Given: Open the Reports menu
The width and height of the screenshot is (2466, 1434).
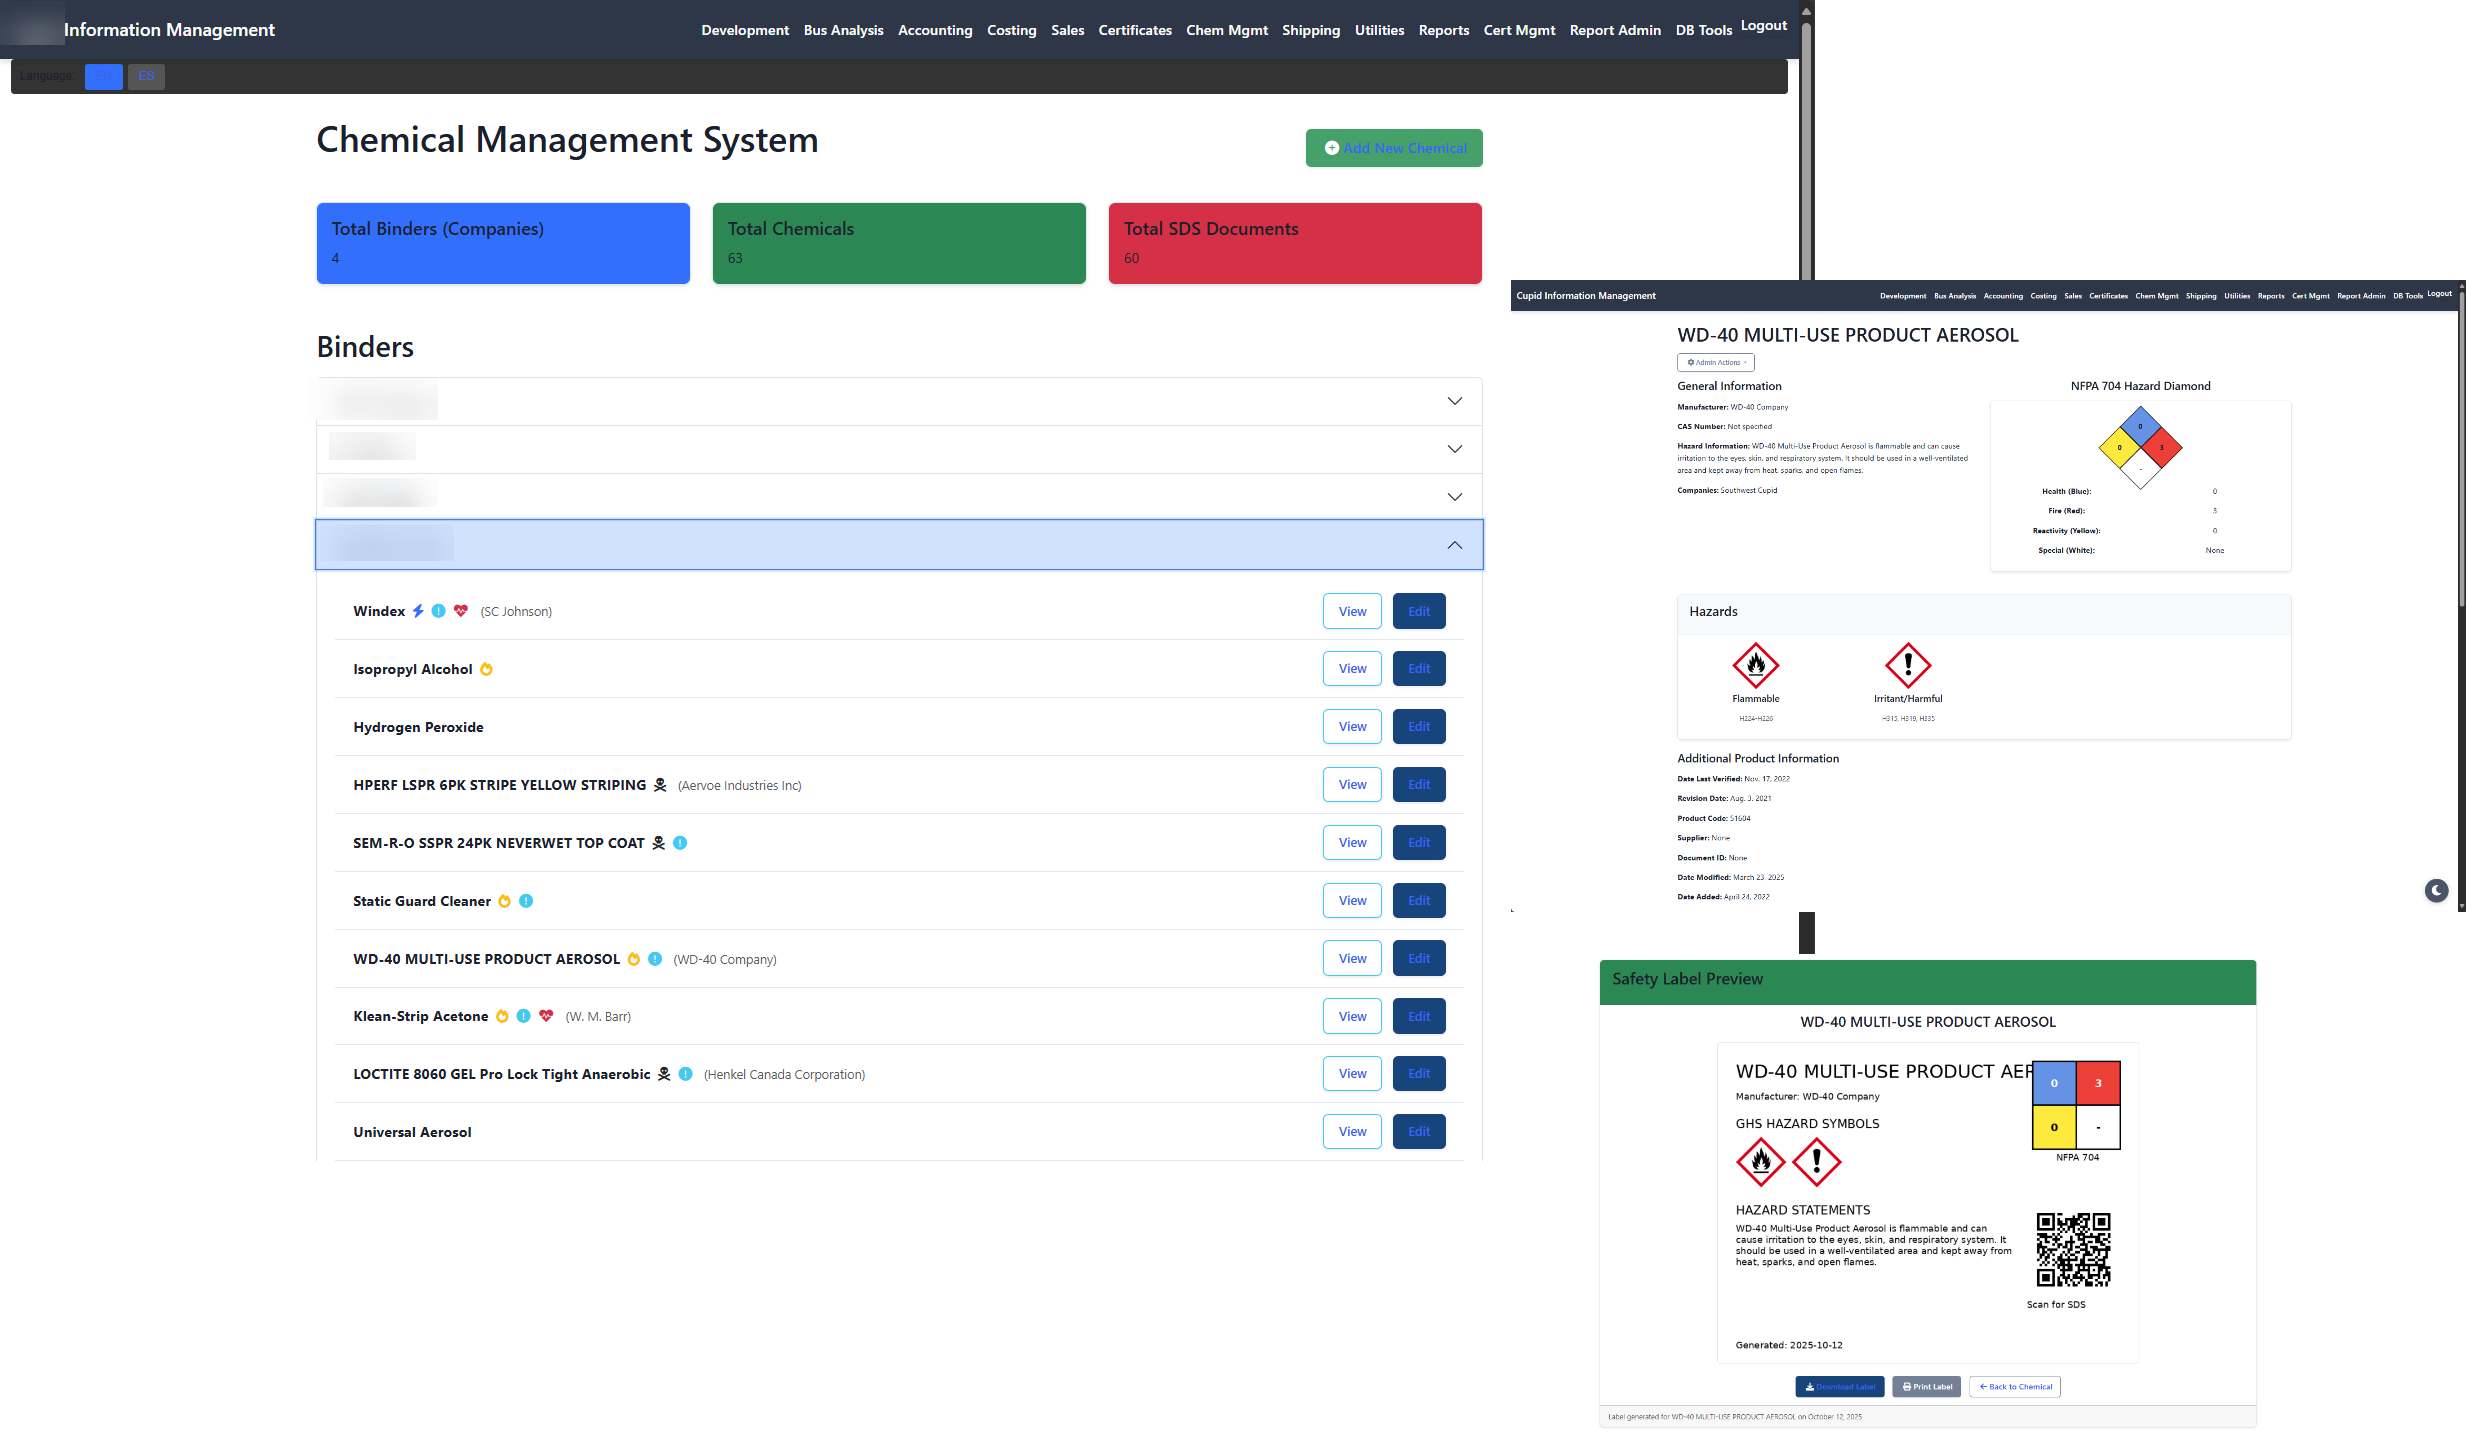Looking at the screenshot, I should point(1443,30).
